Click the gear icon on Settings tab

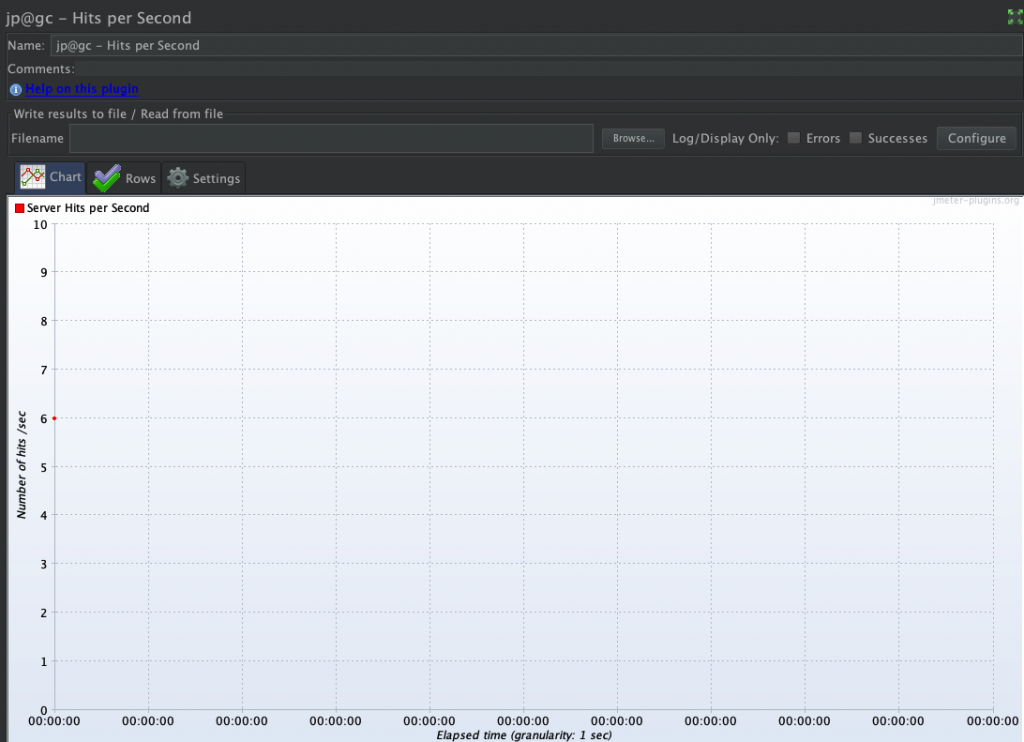click(x=178, y=178)
